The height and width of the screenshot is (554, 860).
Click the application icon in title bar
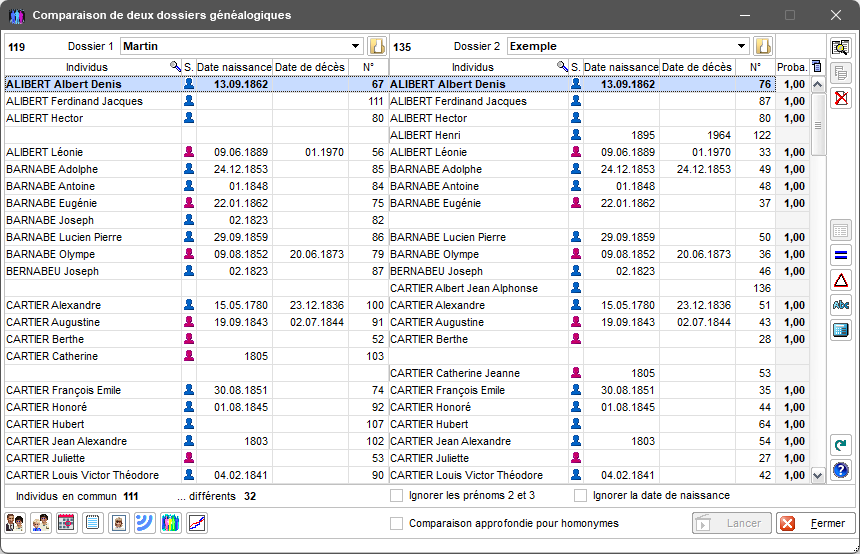[x=17, y=15]
